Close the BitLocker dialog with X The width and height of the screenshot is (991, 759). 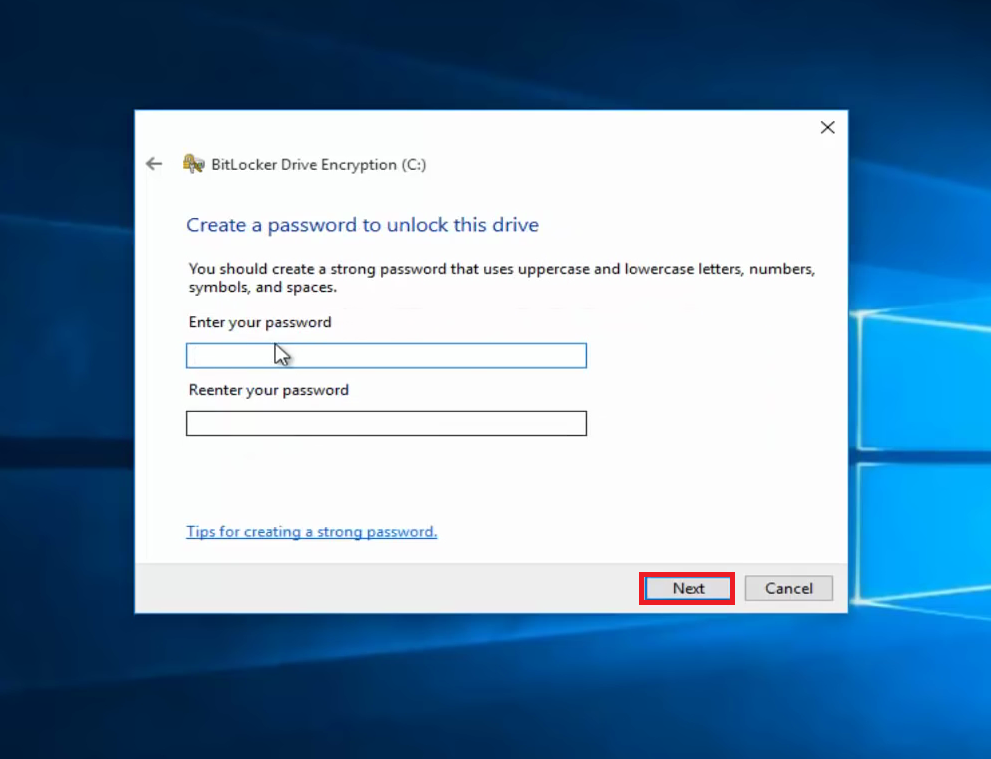point(827,128)
